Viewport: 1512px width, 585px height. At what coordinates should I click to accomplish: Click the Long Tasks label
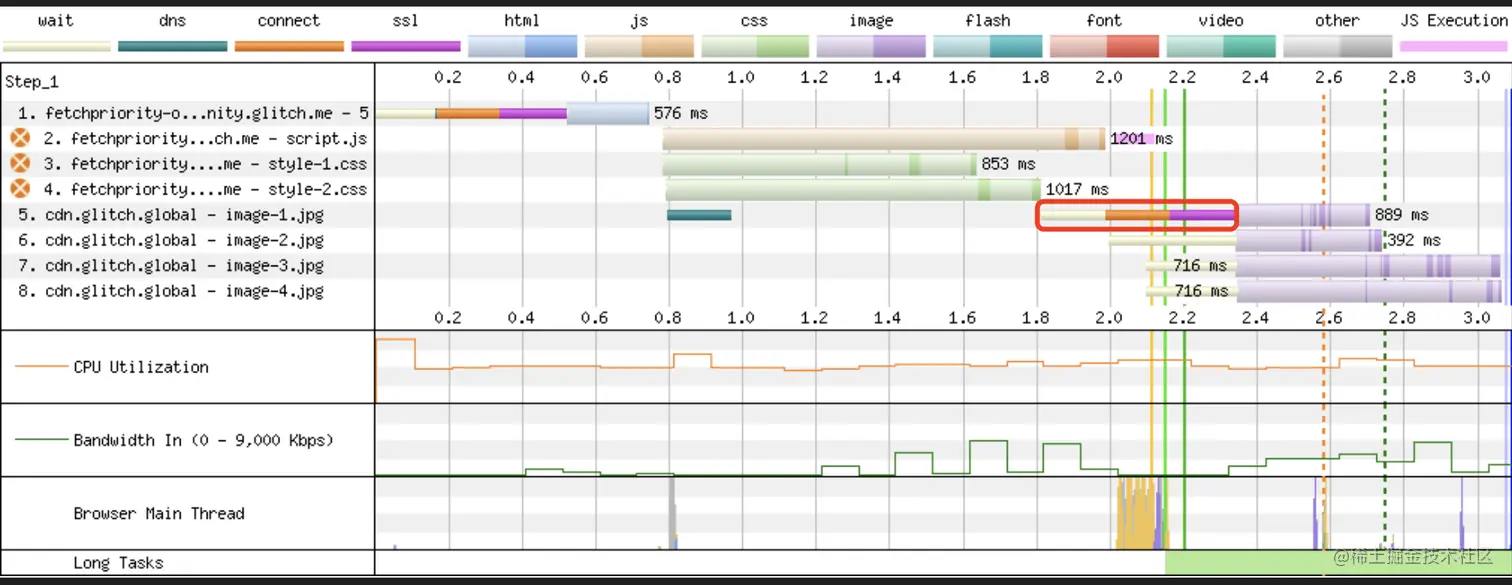point(118,563)
